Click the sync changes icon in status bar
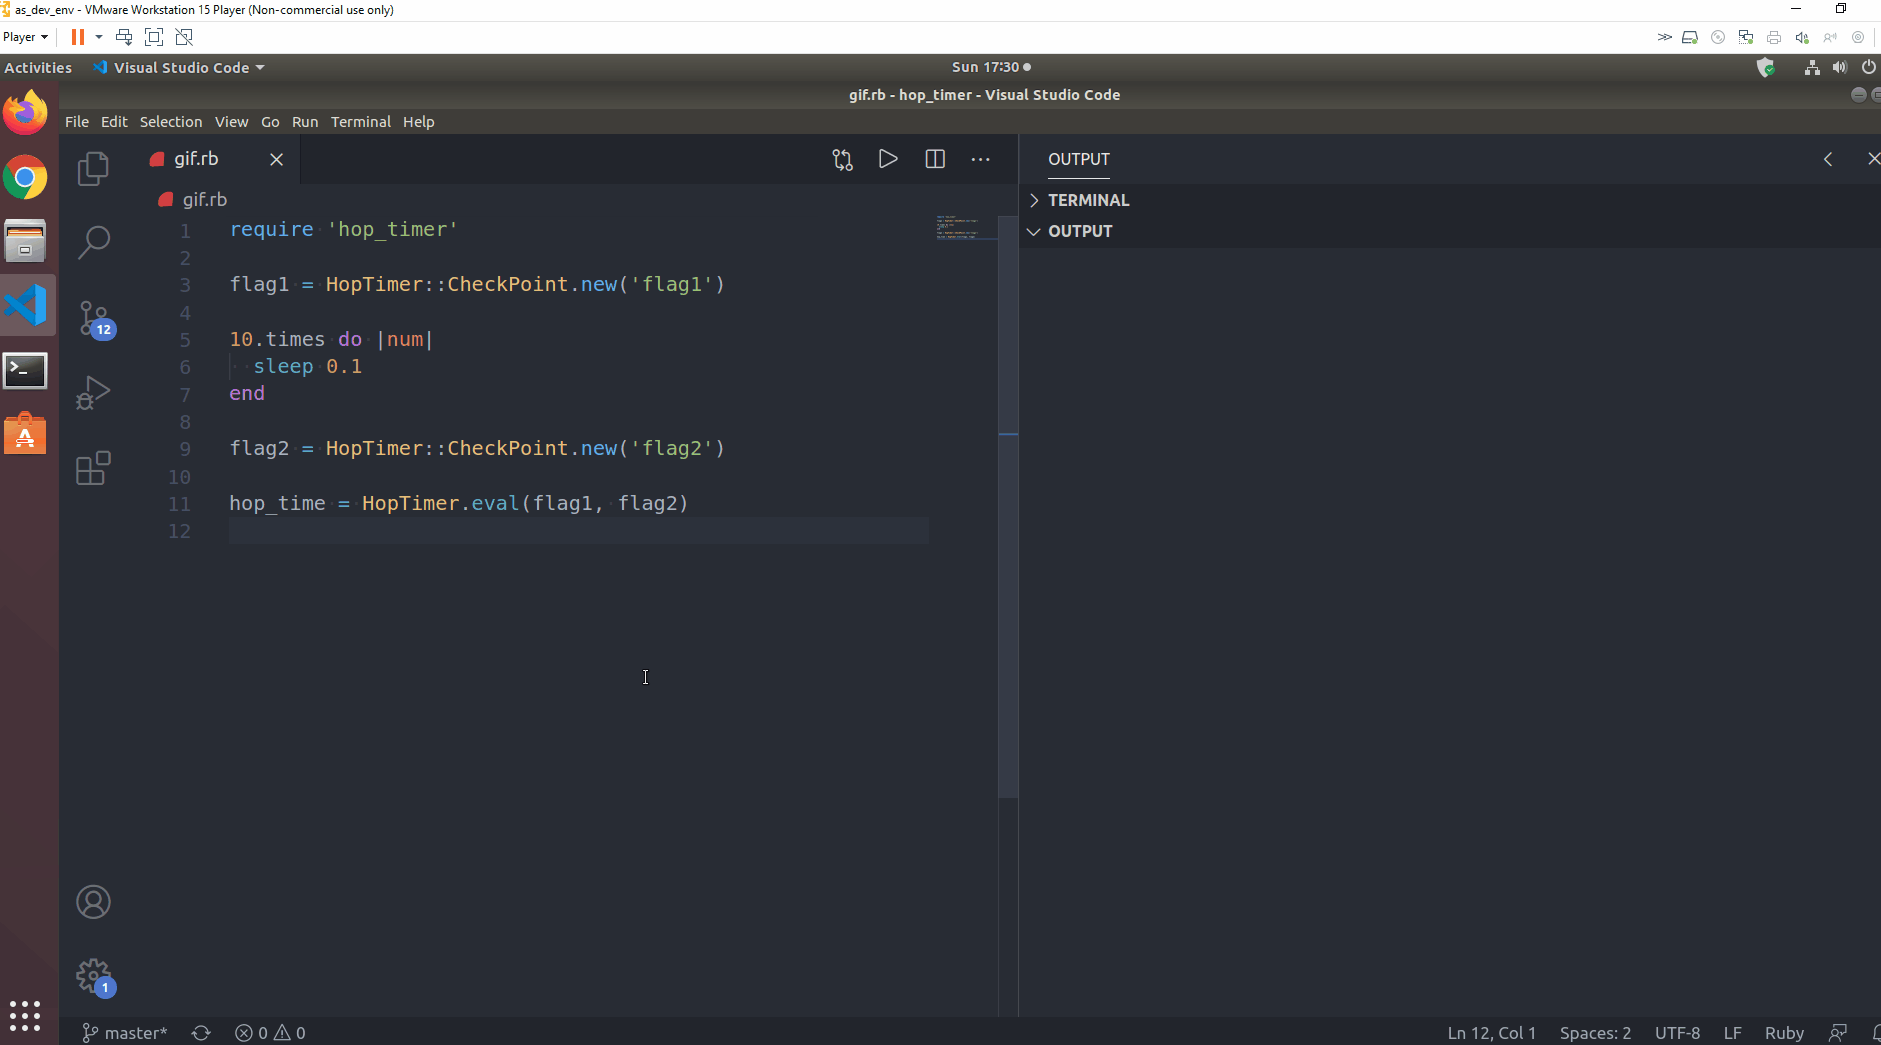Viewport: 1881px width, 1045px height. pyautogui.click(x=201, y=1033)
